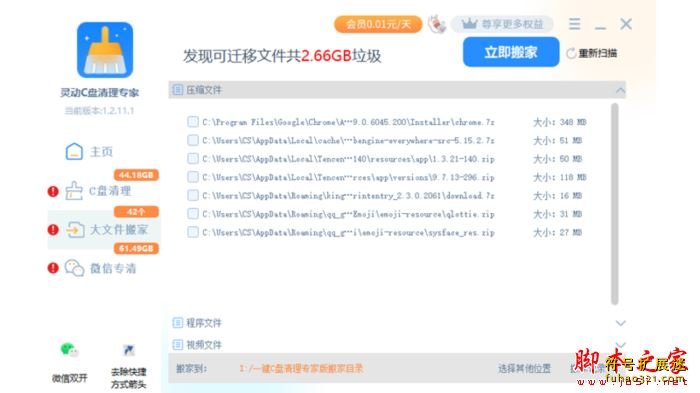700x393 pixels.
Task: Check the 9.7.13-296.zip file checkbox
Action: (x=193, y=177)
